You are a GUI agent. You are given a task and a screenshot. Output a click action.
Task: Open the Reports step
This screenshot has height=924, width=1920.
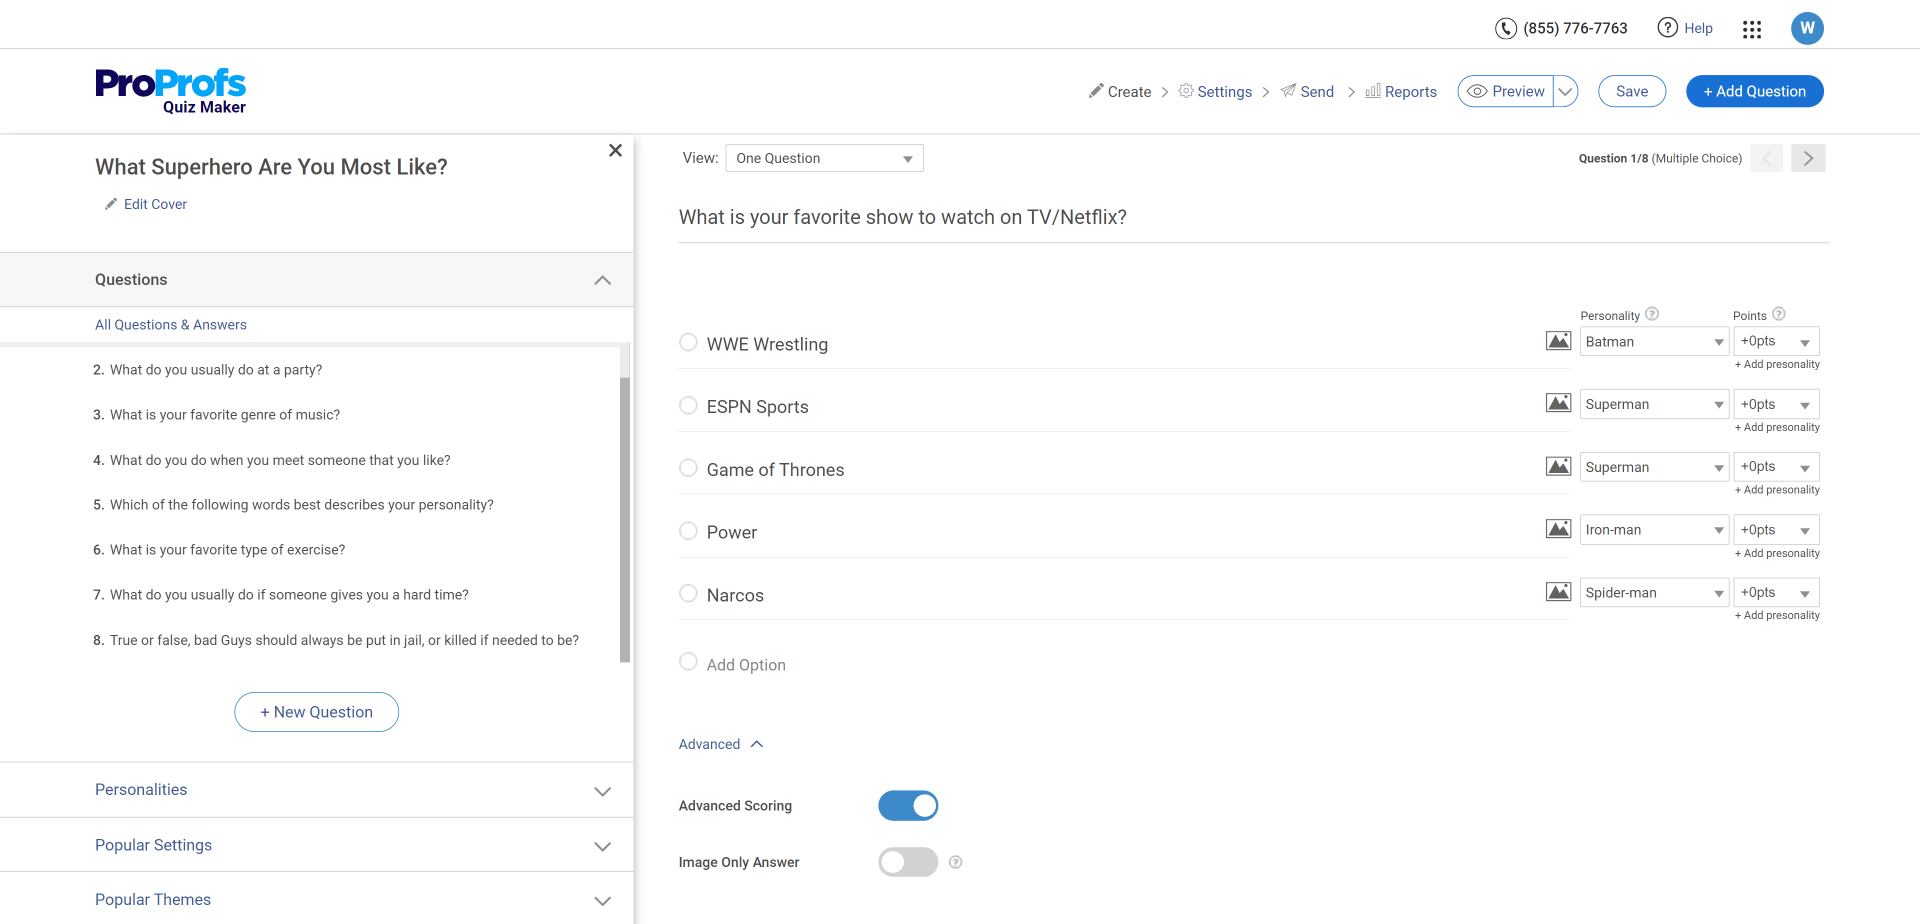pos(1401,91)
